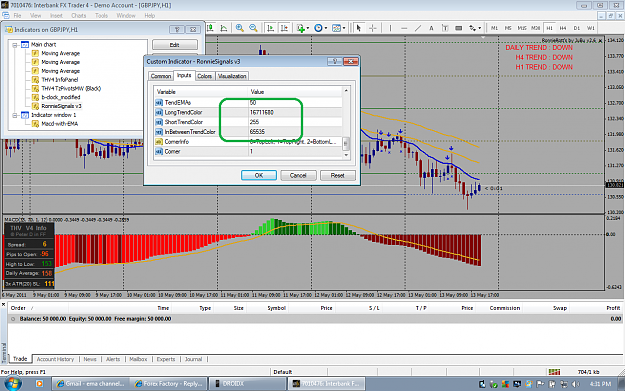
Task: Click the toolbar icon right of the text label tool
Action: pos(459,28)
